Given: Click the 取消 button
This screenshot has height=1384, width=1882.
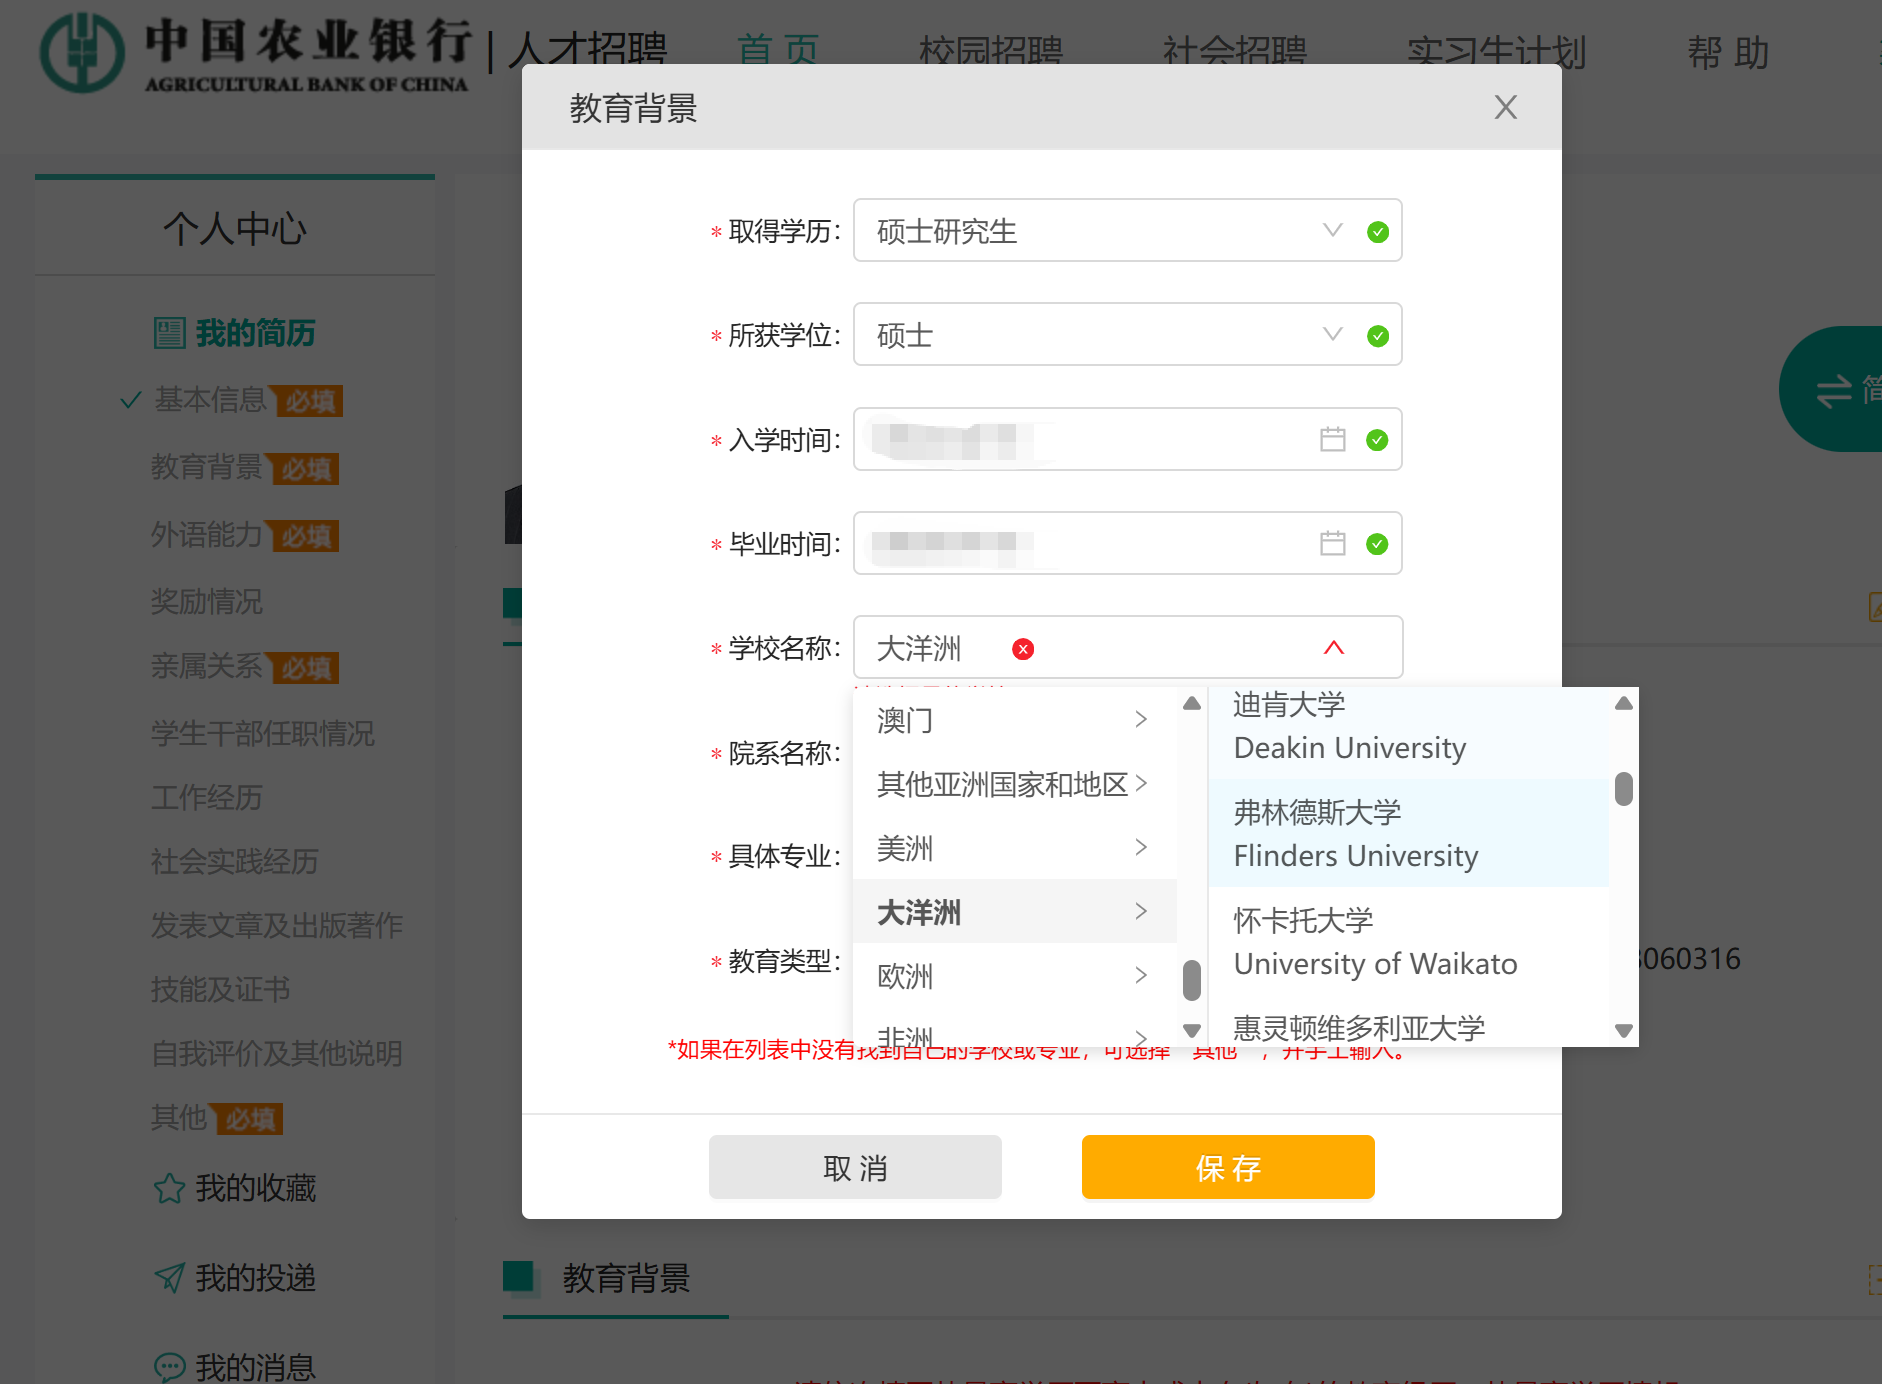Looking at the screenshot, I should pyautogui.click(x=855, y=1167).
